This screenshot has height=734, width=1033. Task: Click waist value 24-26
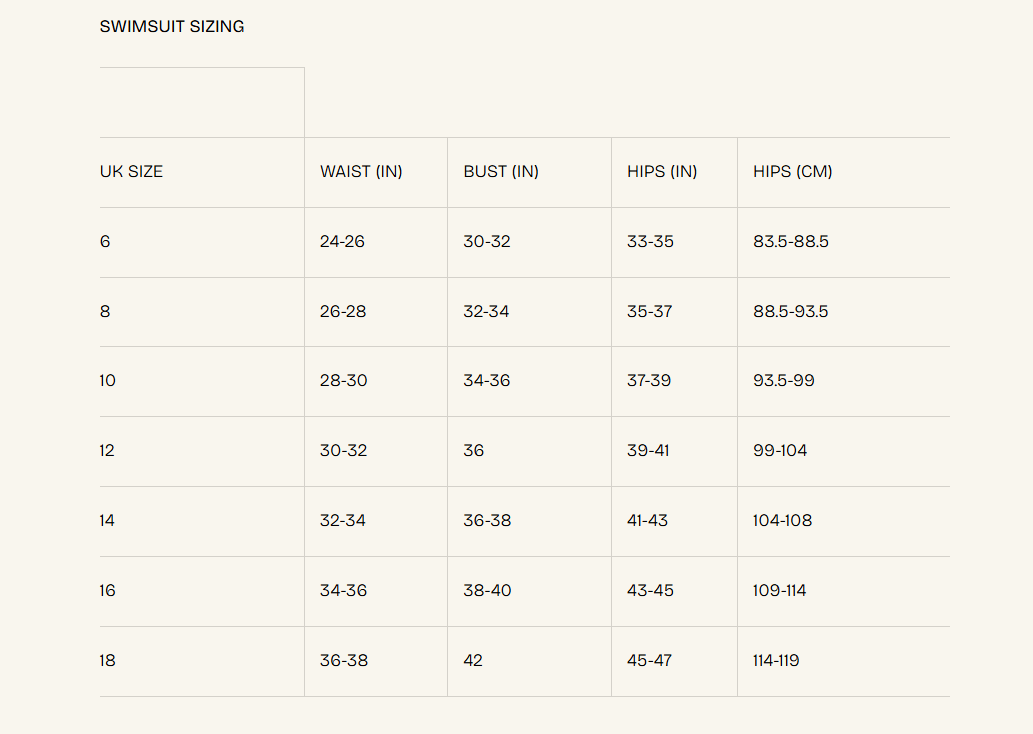342,241
